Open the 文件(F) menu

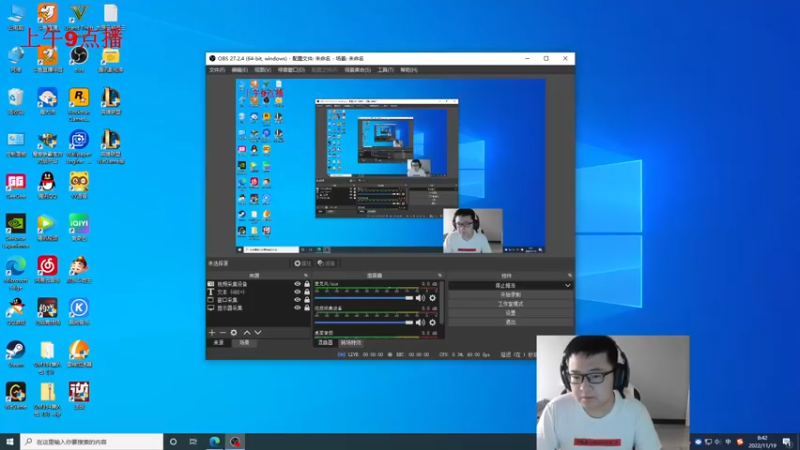pos(217,70)
